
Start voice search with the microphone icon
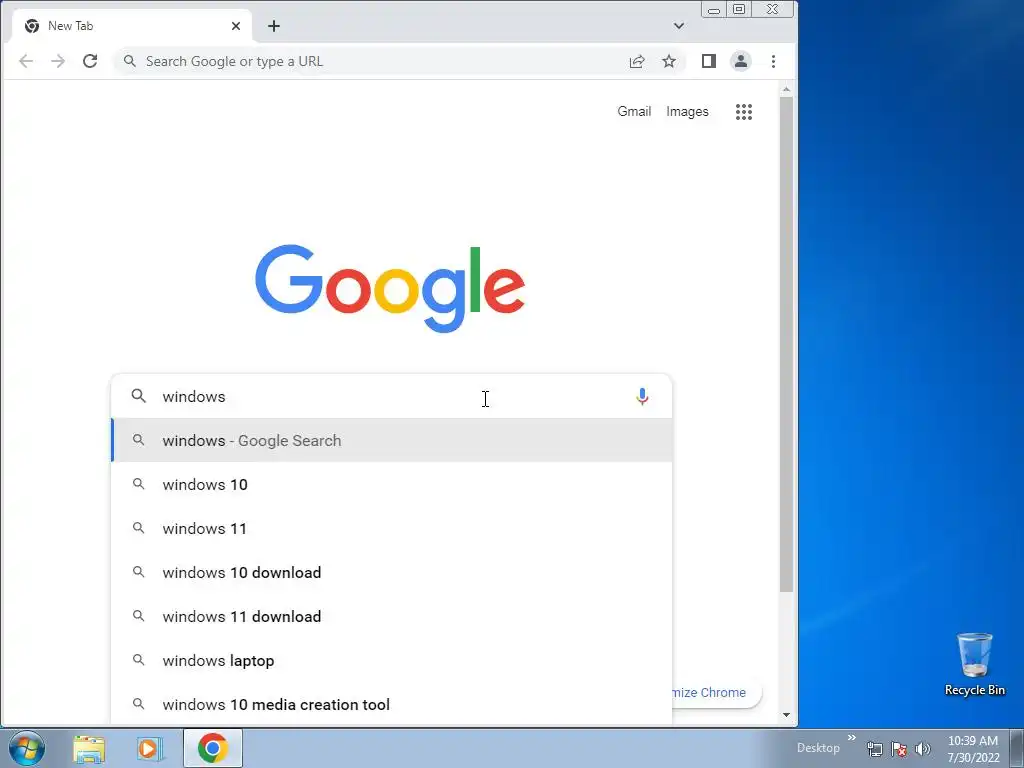(642, 396)
